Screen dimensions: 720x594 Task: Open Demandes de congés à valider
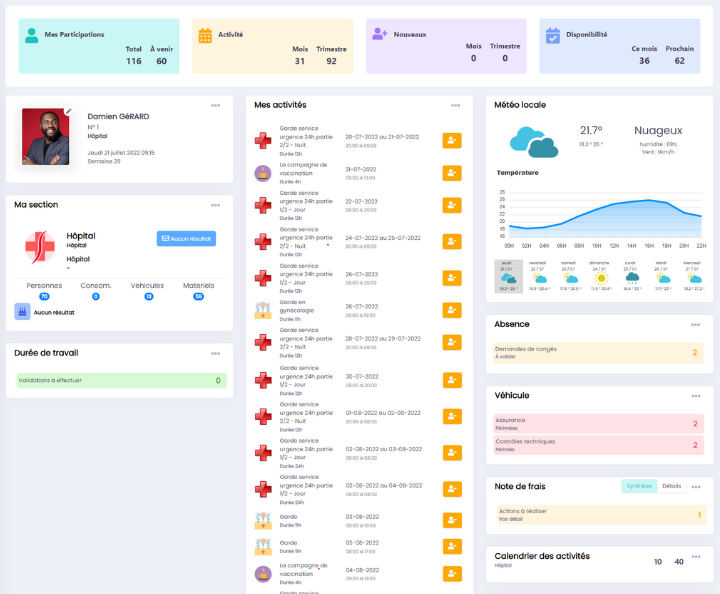598,353
